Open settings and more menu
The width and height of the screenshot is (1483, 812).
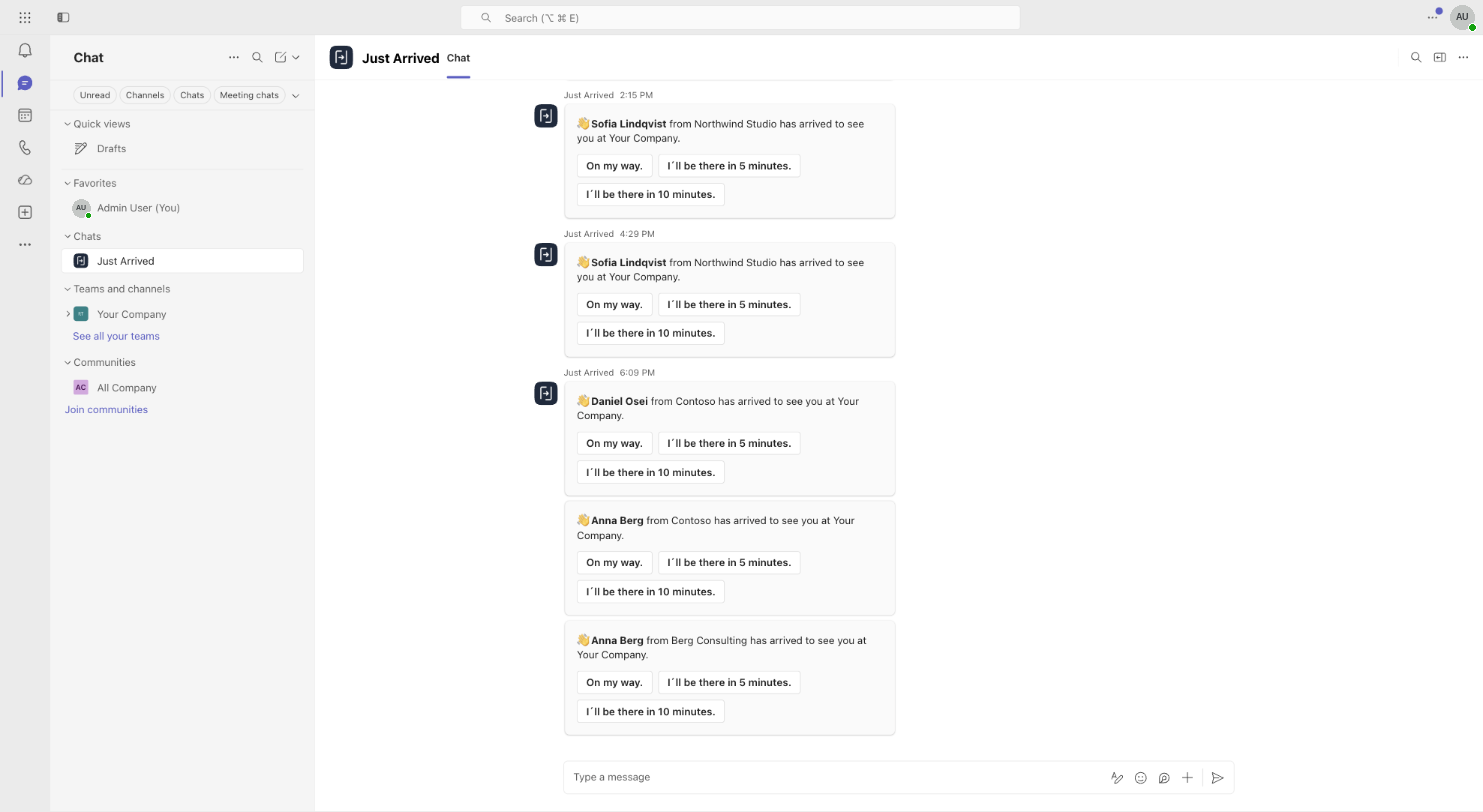coord(1432,18)
